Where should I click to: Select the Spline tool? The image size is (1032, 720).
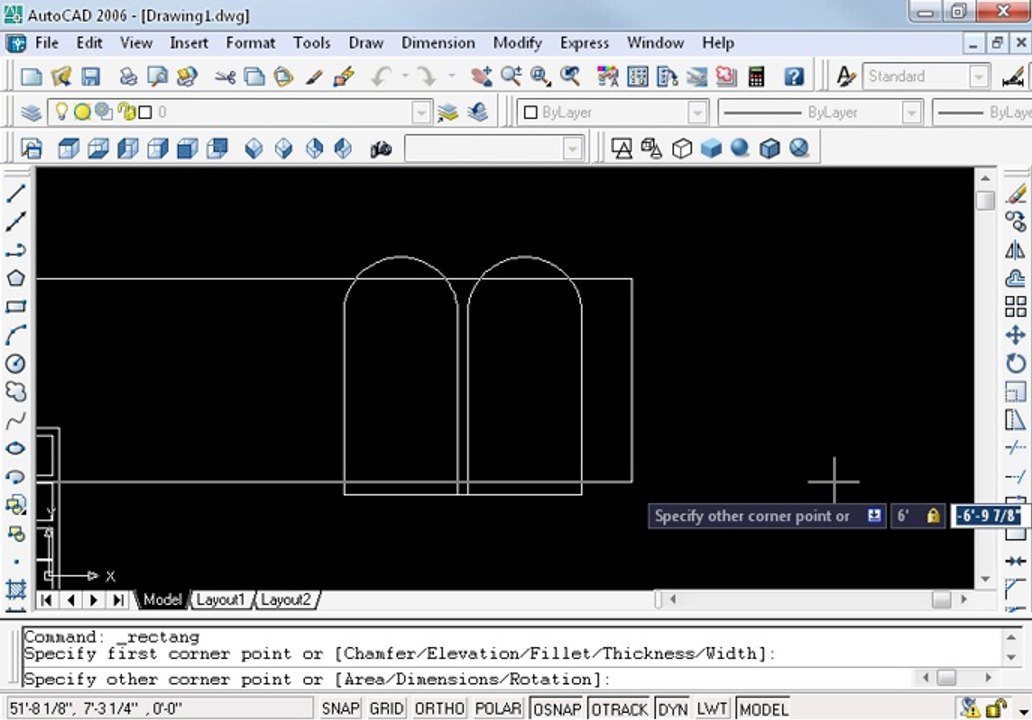coord(16,420)
